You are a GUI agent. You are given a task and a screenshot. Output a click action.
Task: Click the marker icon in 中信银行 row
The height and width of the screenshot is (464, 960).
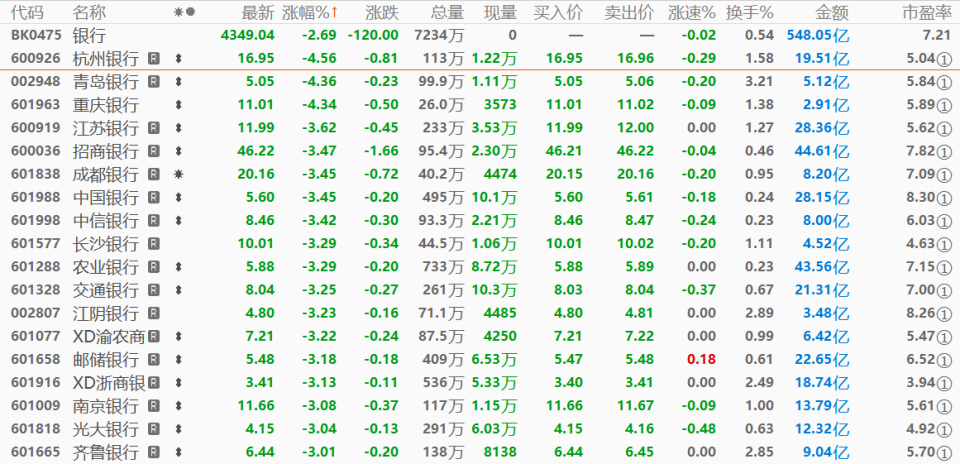(x=179, y=220)
